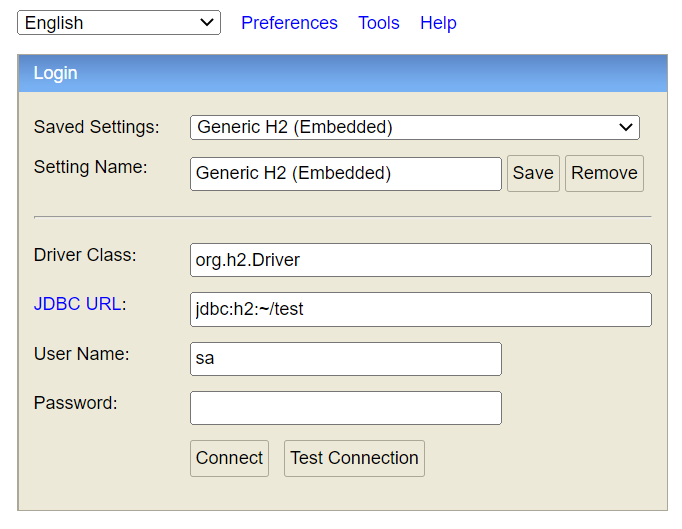Click into the Driver Class field
The width and height of the screenshot is (682, 529).
(421, 260)
